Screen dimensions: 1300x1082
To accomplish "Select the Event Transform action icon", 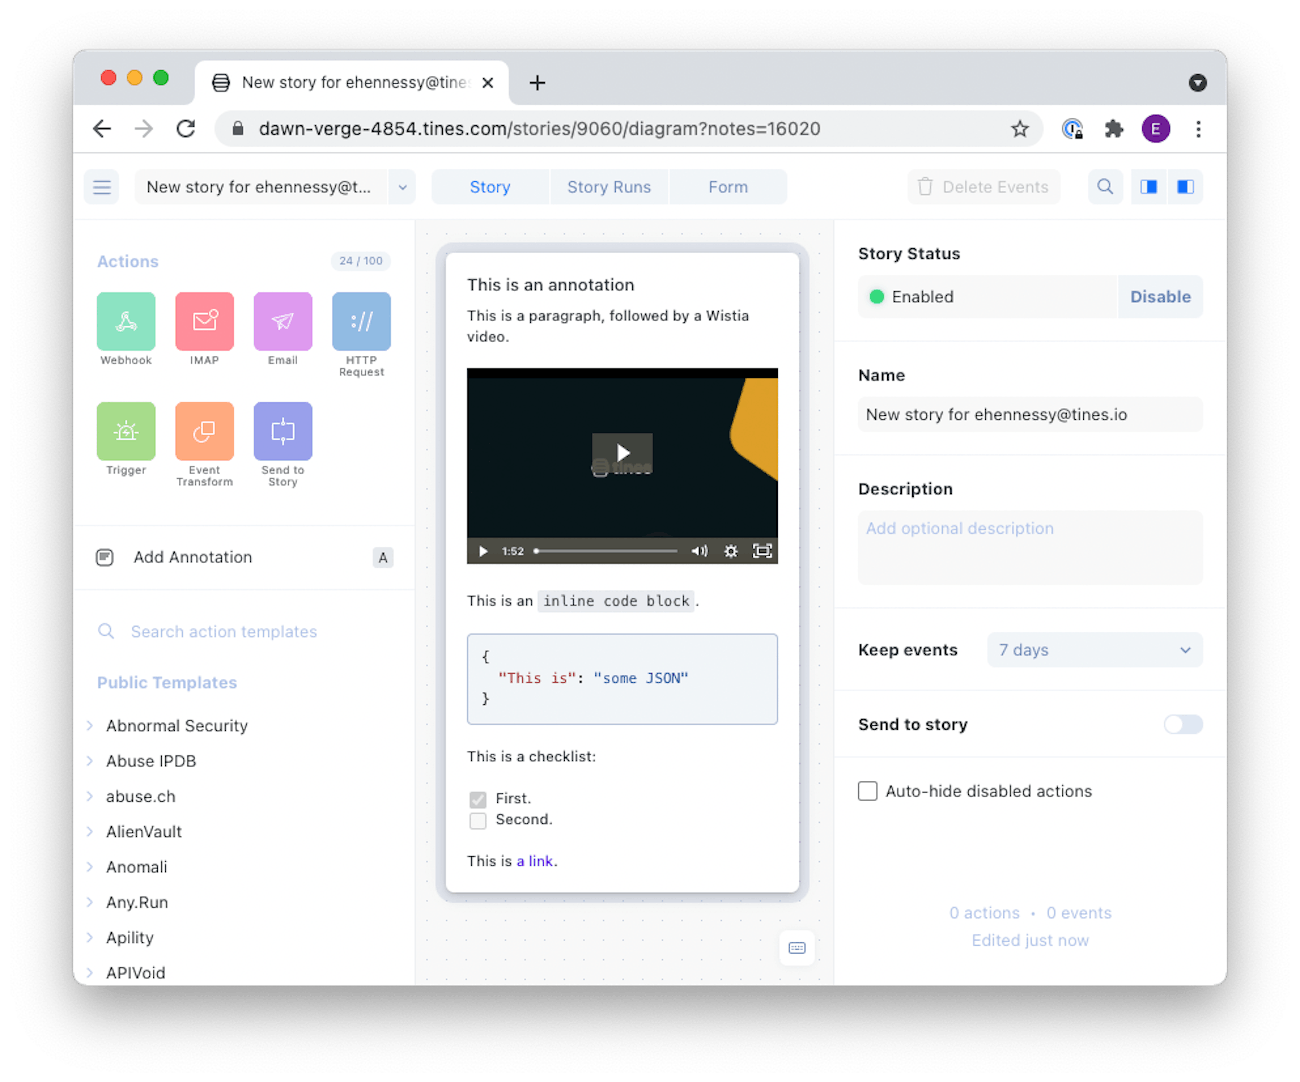I will pos(204,431).
